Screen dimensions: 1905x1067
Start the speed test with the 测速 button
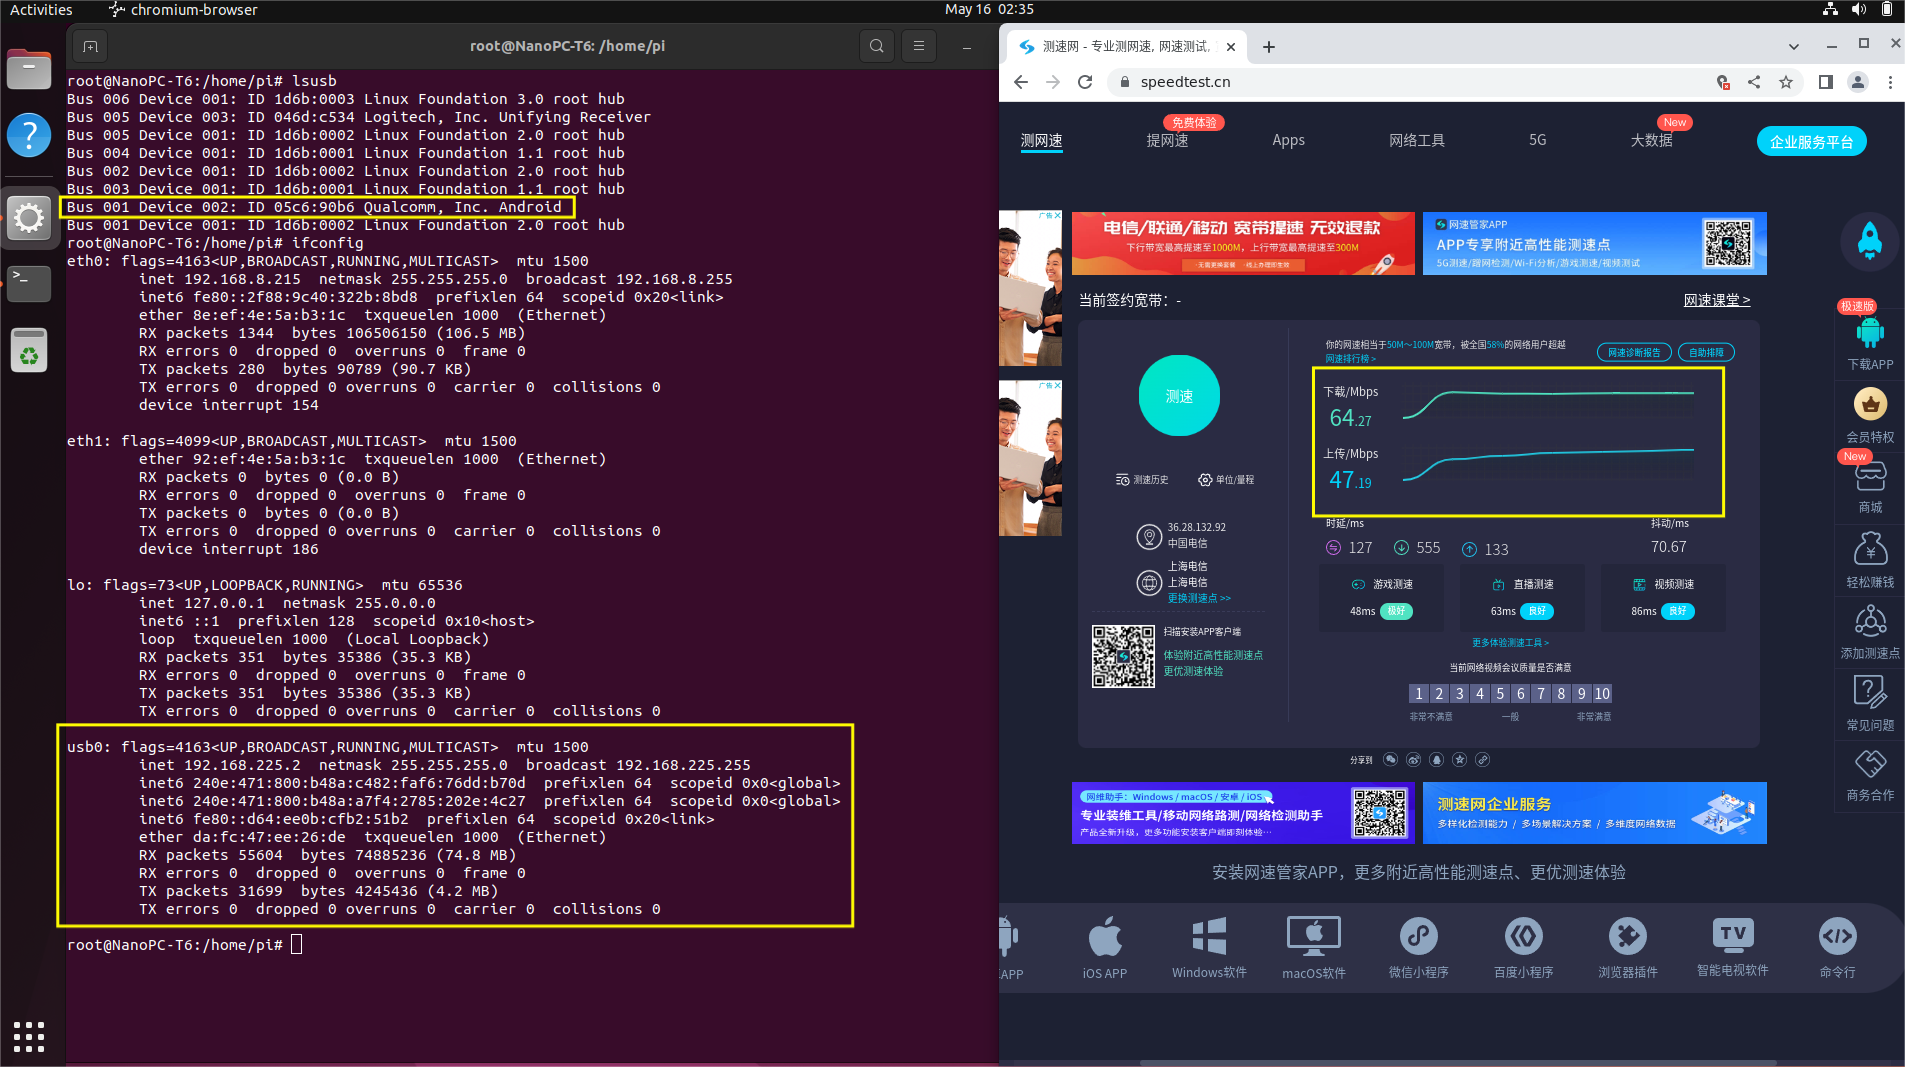coord(1179,396)
